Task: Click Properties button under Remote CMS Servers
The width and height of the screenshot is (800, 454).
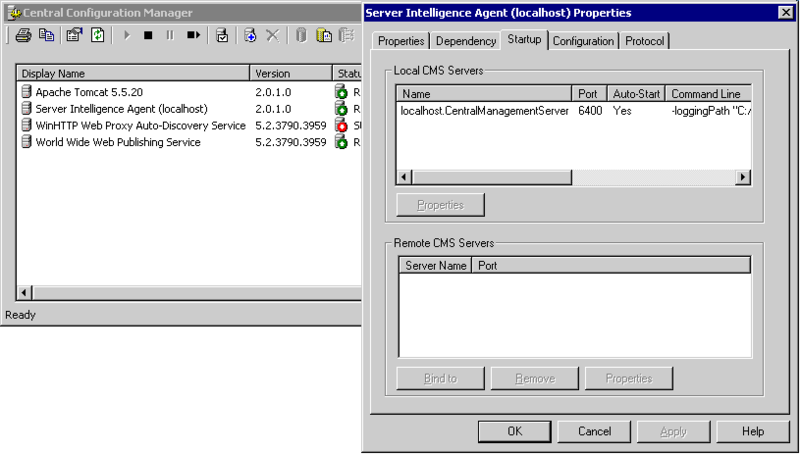Action: pos(629,379)
